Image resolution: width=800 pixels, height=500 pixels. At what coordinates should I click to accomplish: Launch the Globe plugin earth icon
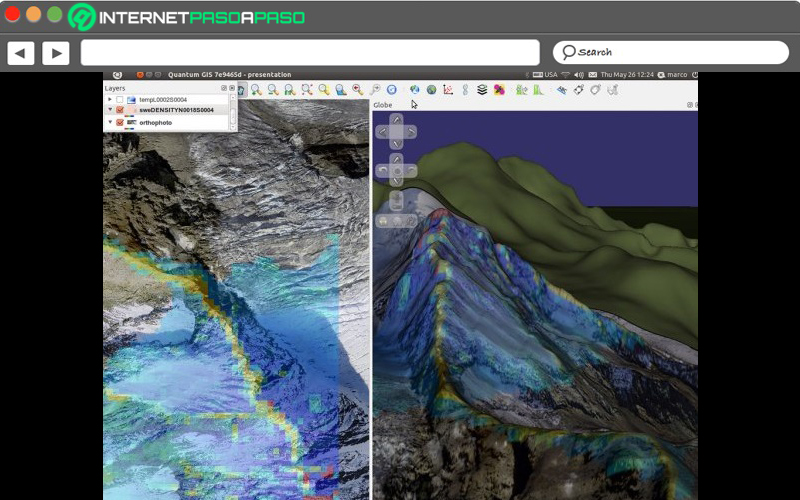tap(414, 90)
